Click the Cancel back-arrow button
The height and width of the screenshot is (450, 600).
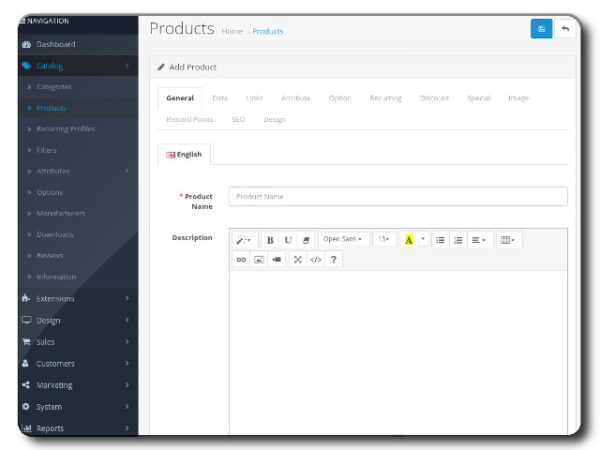tap(565, 29)
